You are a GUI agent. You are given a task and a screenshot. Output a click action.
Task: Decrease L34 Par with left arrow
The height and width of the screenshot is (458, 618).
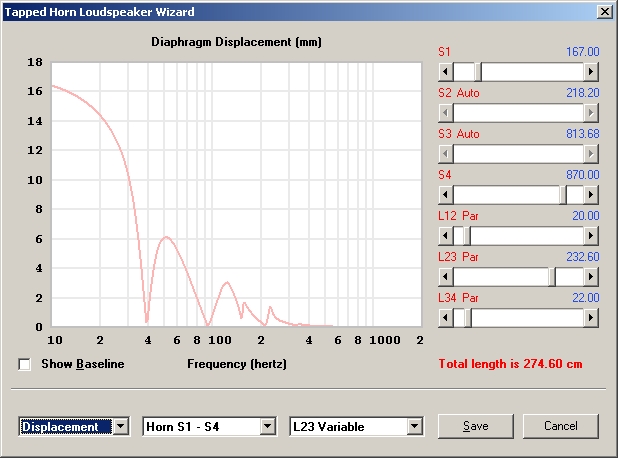(x=446, y=318)
